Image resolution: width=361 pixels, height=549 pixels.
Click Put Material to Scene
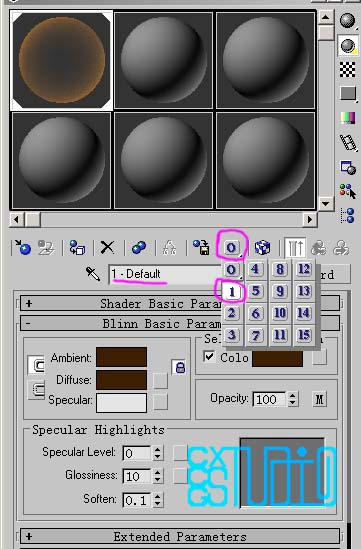pos(46,247)
